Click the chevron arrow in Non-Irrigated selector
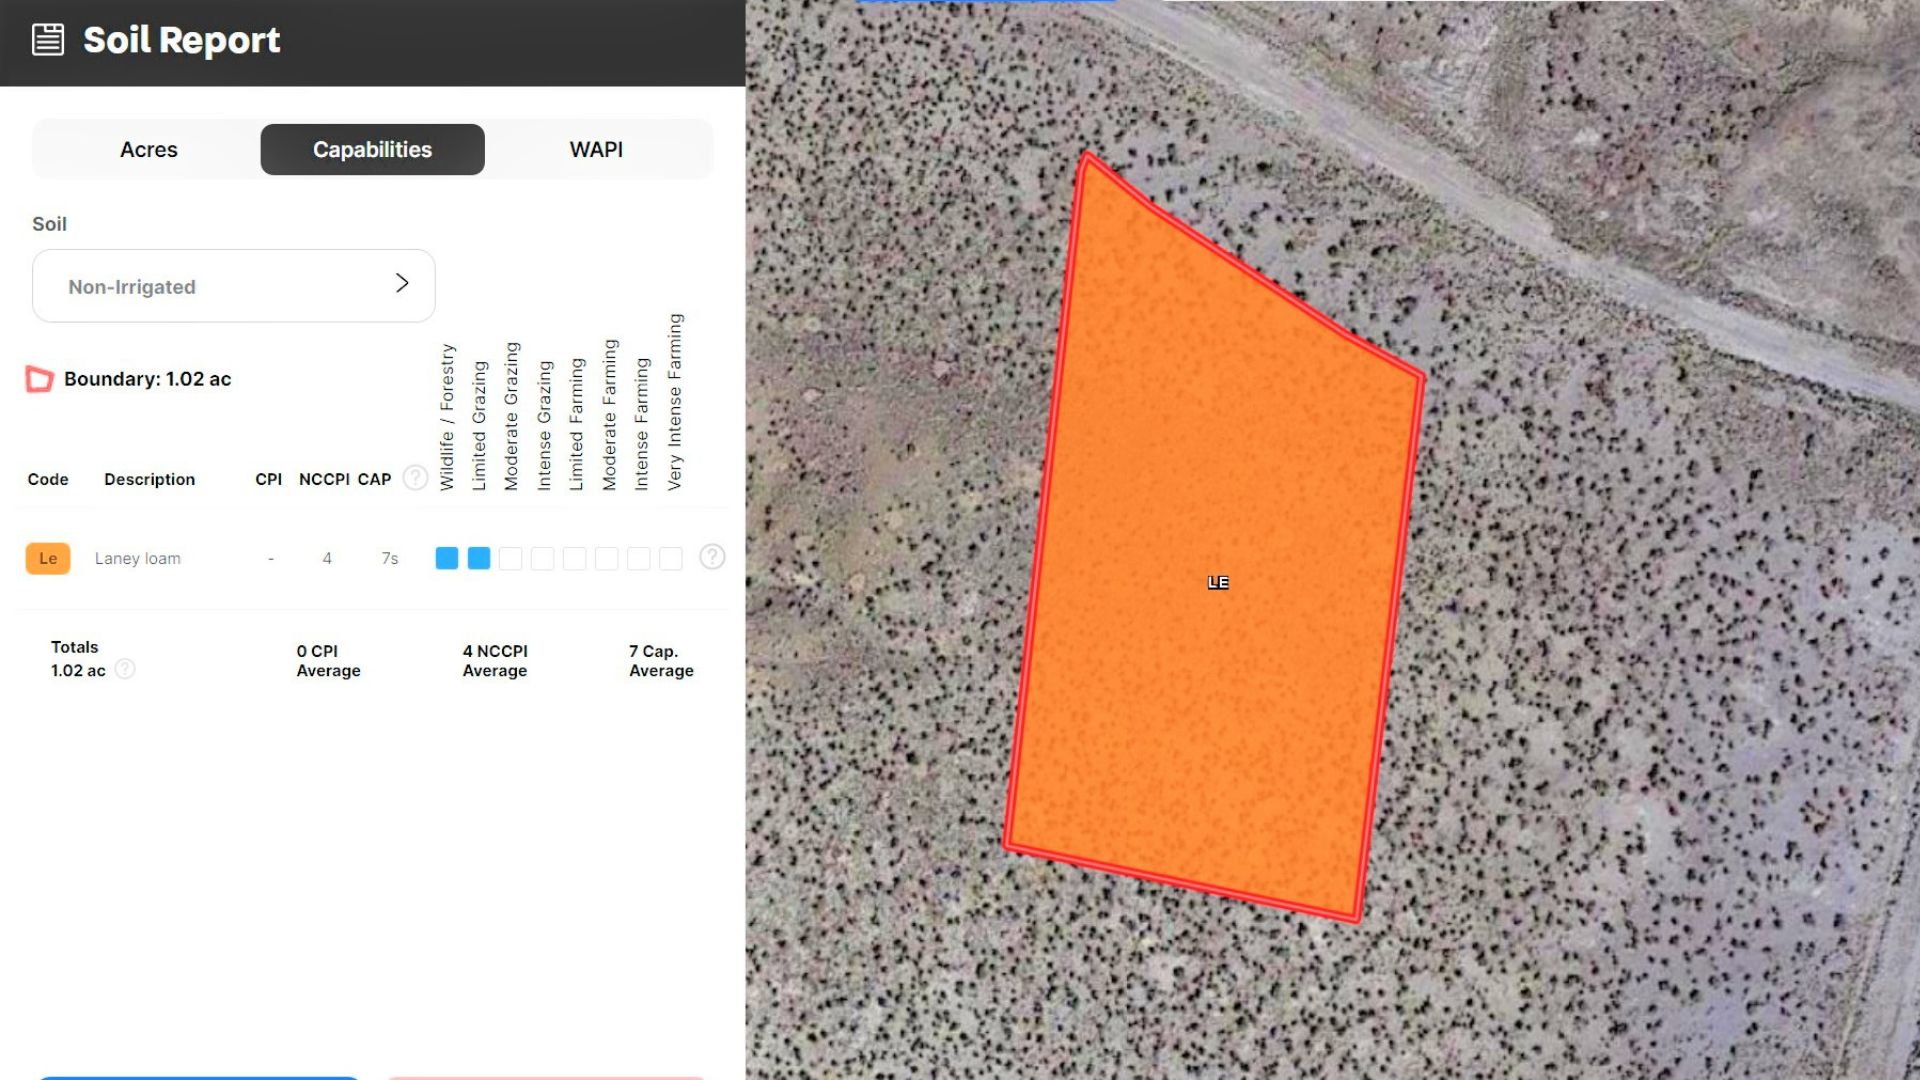 point(402,284)
